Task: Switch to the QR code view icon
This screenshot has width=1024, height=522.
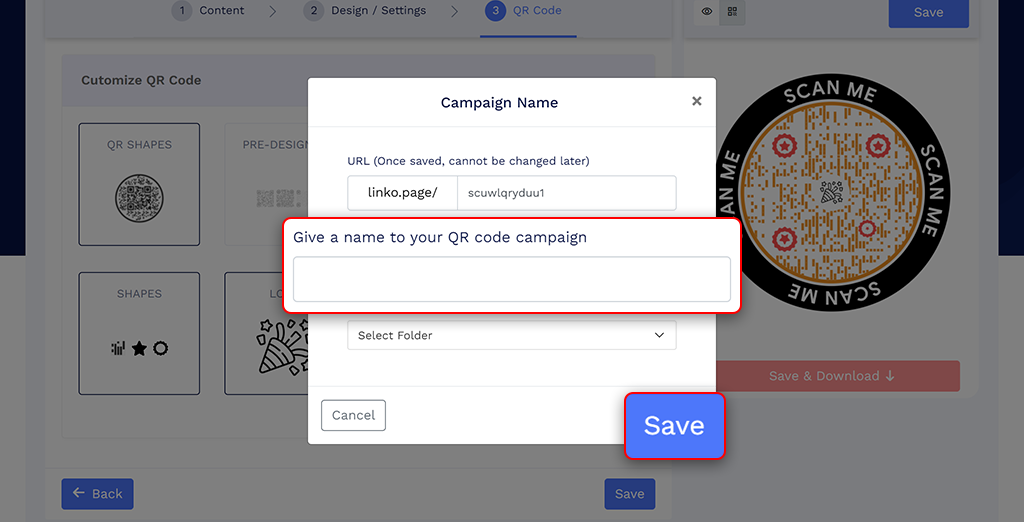Action: 732,12
